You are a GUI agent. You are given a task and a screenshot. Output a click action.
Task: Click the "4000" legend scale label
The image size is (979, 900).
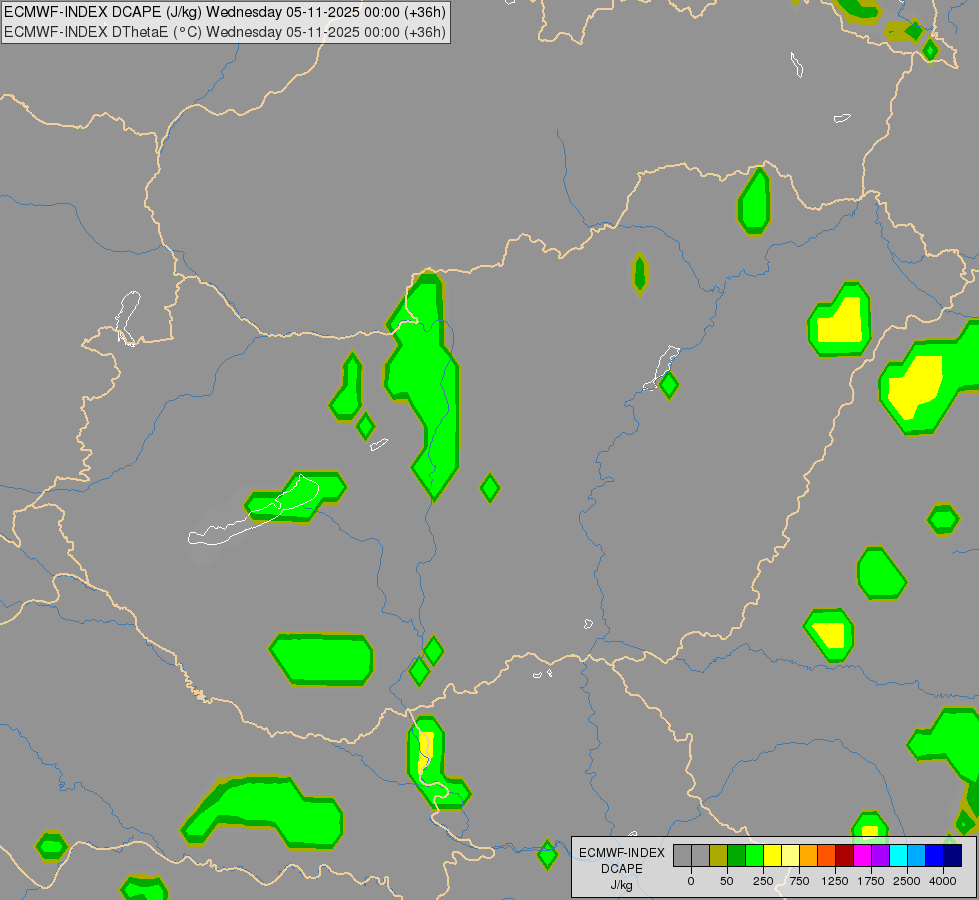point(943,881)
